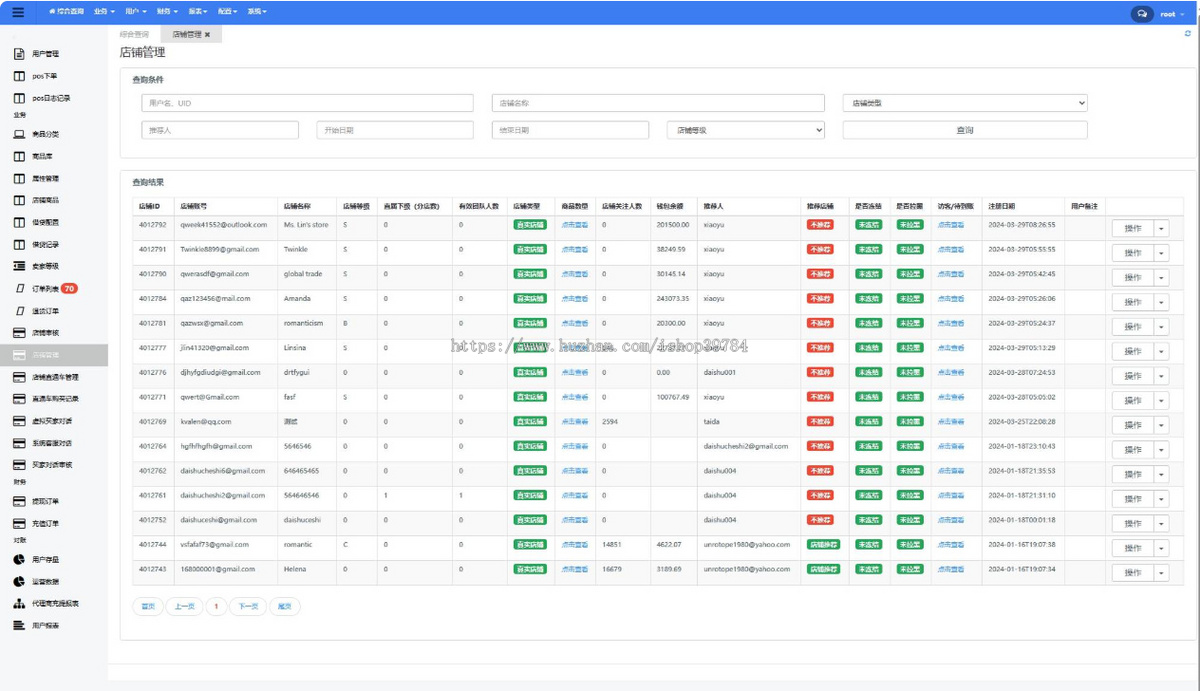The width and height of the screenshot is (1200, 691).
Task: Select the laptop icon for 商品分类
Action: (x=19, y=133)
